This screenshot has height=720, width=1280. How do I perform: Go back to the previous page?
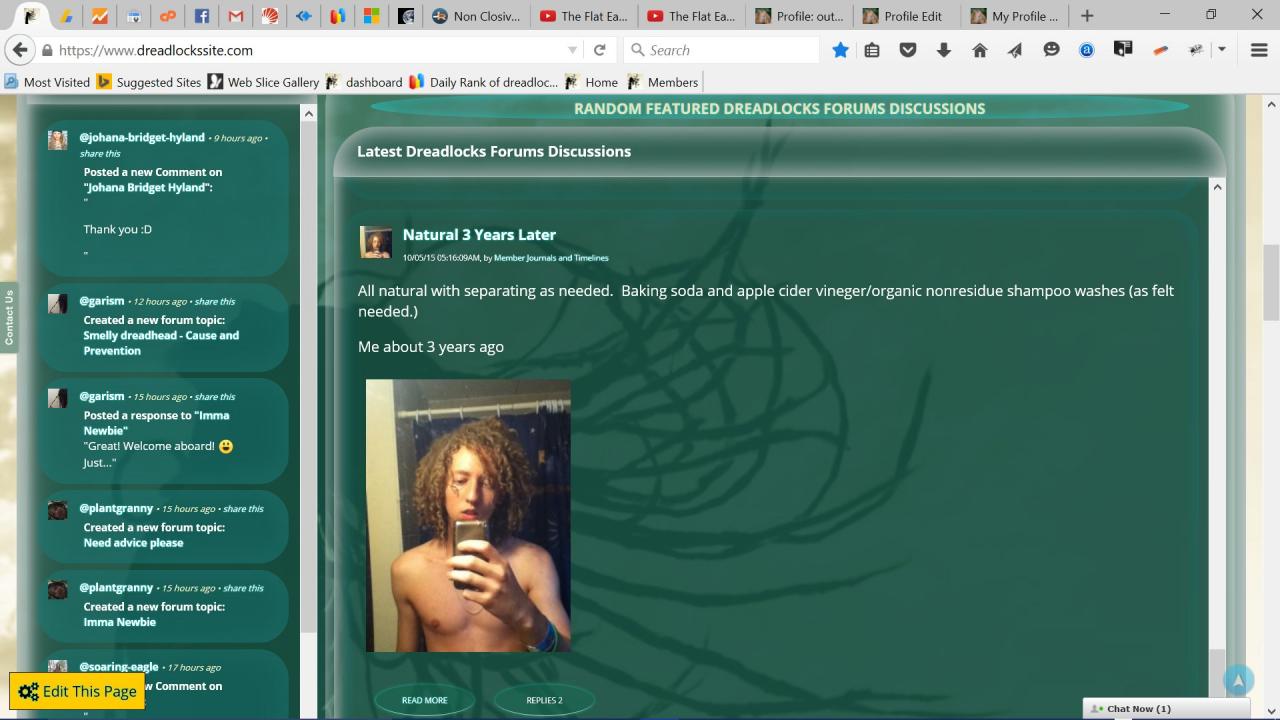[19, 50]
